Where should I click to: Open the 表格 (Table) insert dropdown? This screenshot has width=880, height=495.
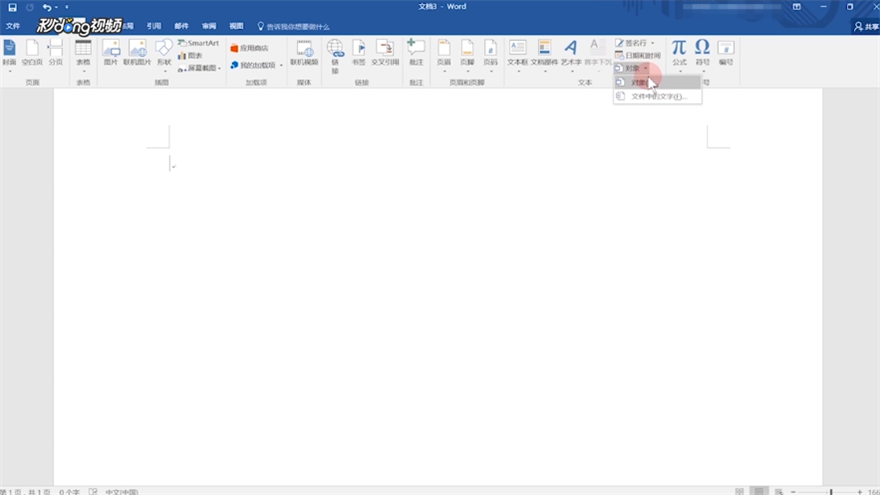pos(83,55)
